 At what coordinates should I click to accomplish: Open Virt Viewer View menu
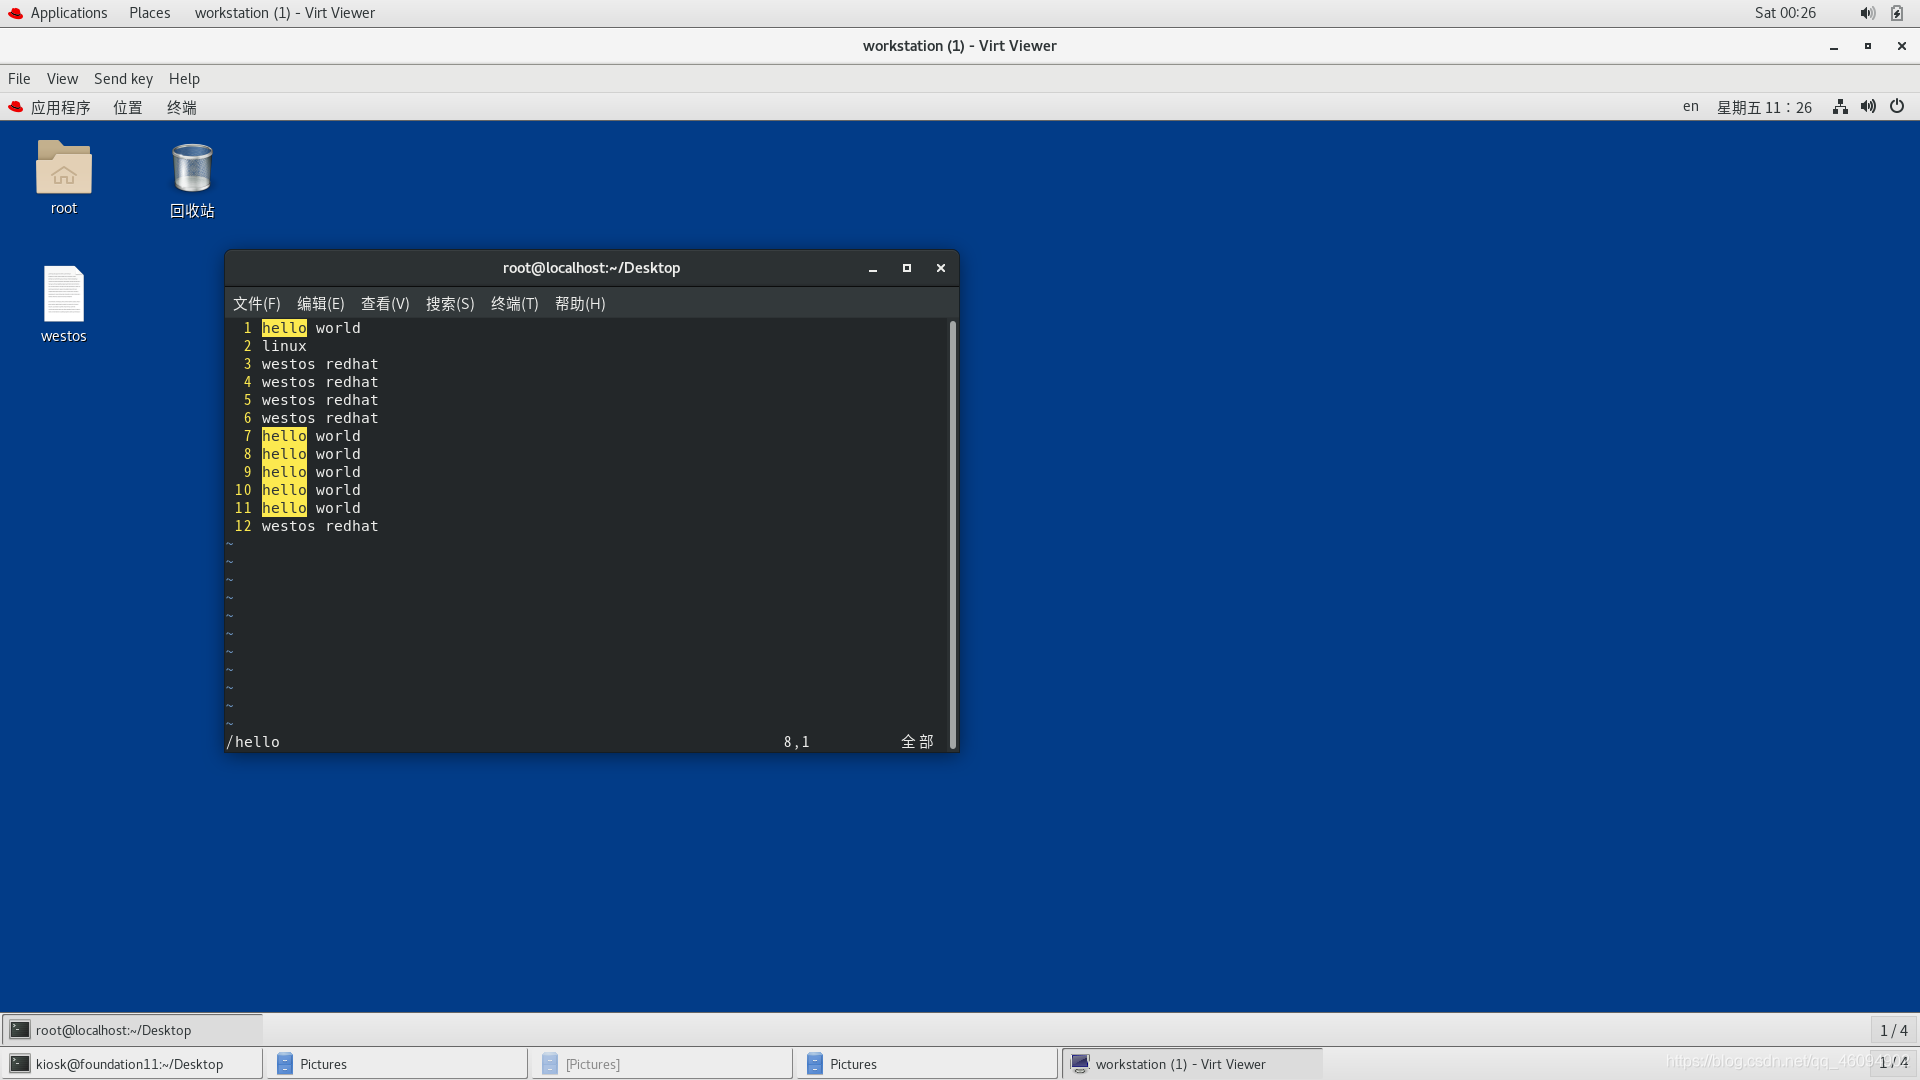[62, 79]
